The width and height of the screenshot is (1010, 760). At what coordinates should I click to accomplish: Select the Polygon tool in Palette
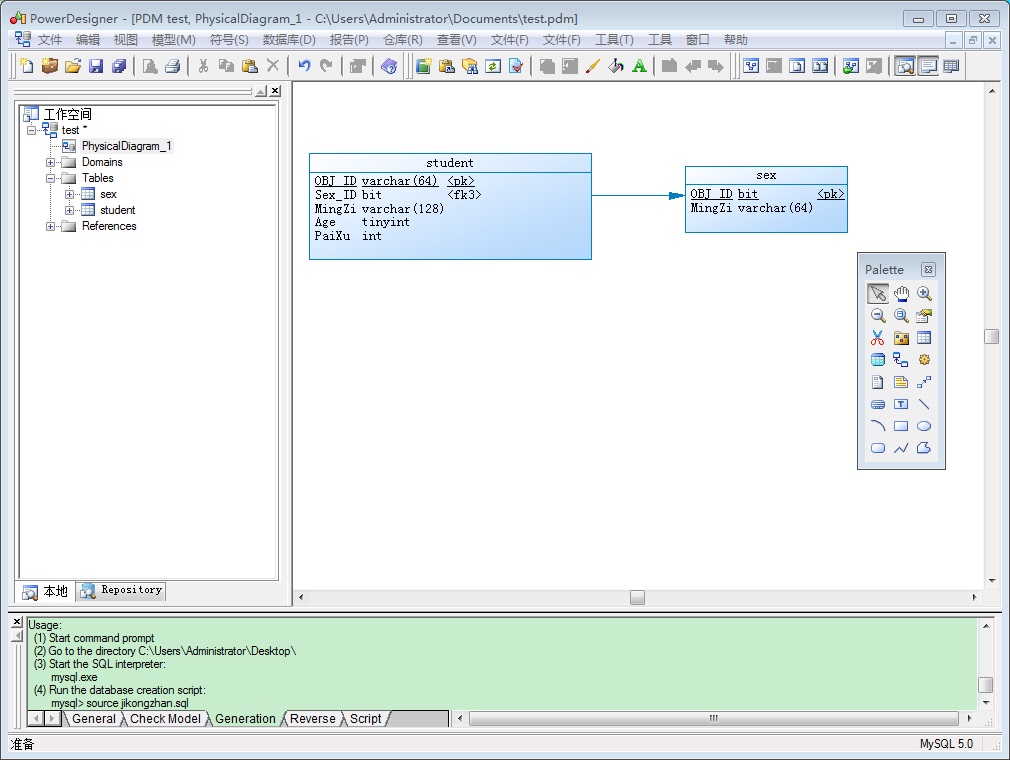(924, 448)
